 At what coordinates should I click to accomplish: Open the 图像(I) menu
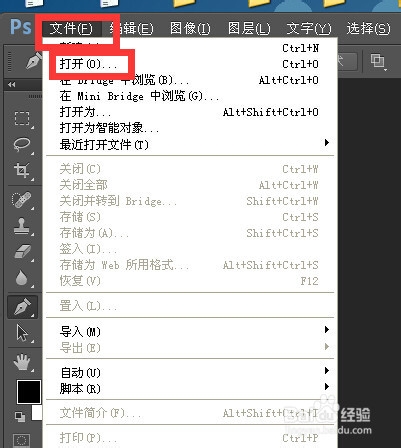(x=190, y=29)
